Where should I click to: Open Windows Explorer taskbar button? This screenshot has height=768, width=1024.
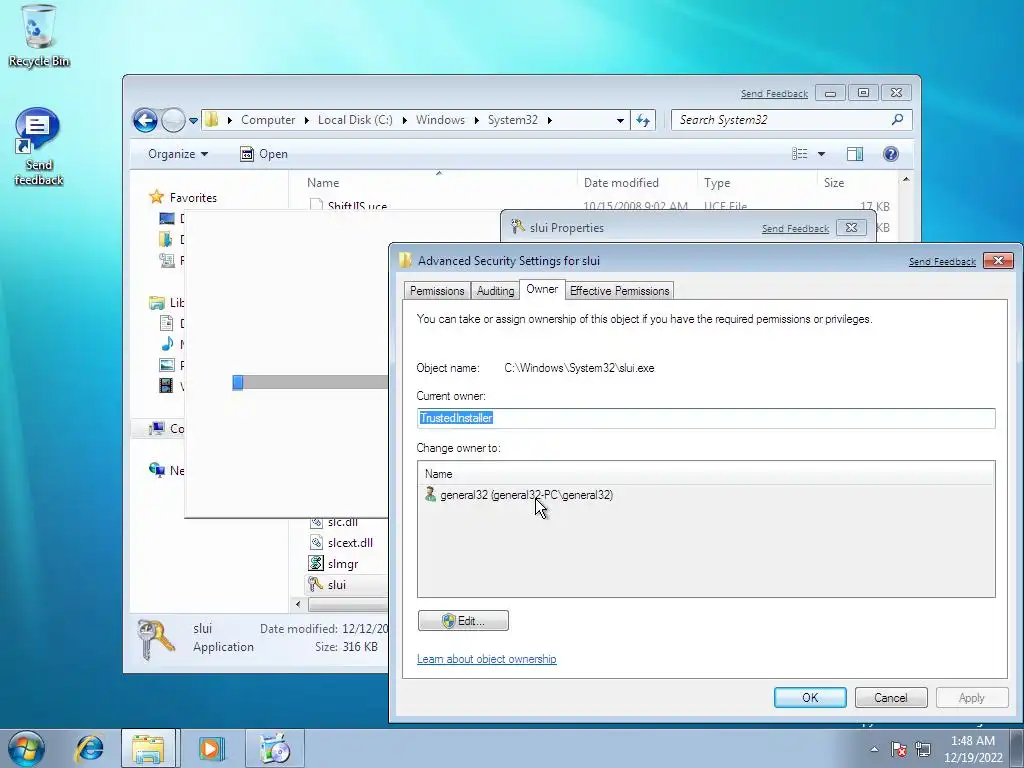pos(148,748)
